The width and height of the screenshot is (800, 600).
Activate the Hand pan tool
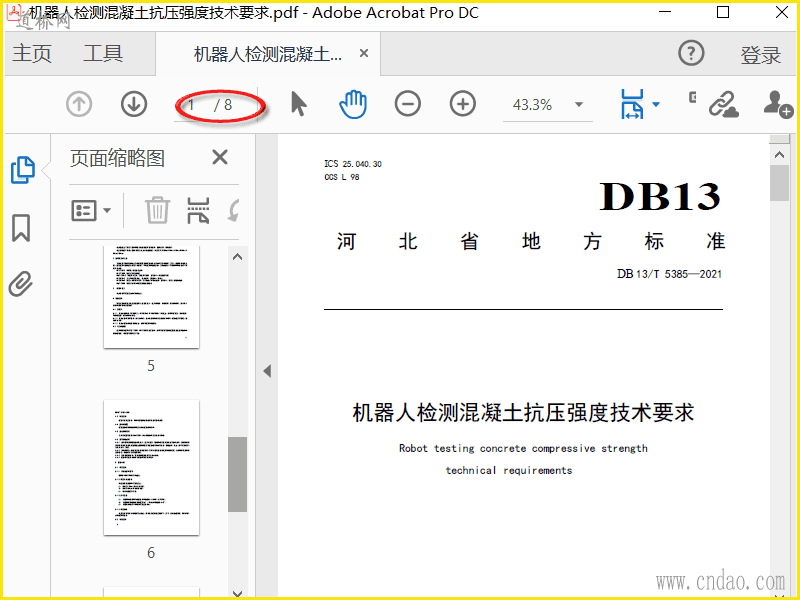tap(353, 104)
